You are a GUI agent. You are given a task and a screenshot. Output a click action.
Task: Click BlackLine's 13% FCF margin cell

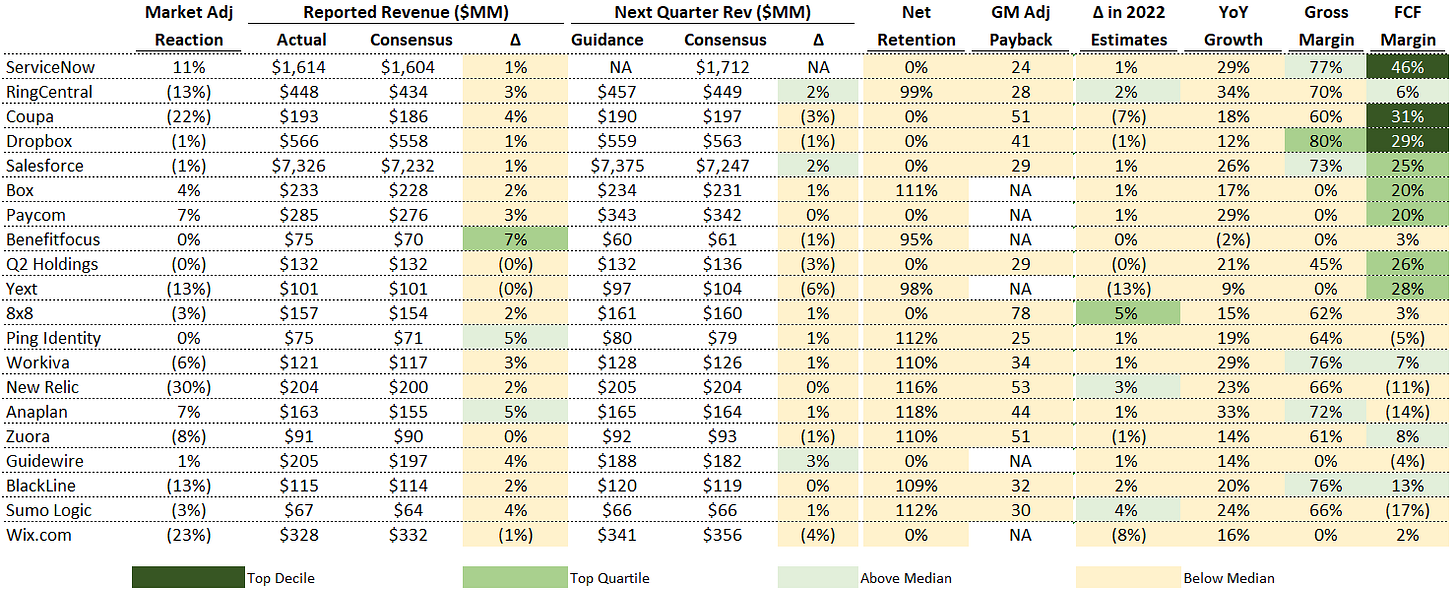[x=1408, y=486]
